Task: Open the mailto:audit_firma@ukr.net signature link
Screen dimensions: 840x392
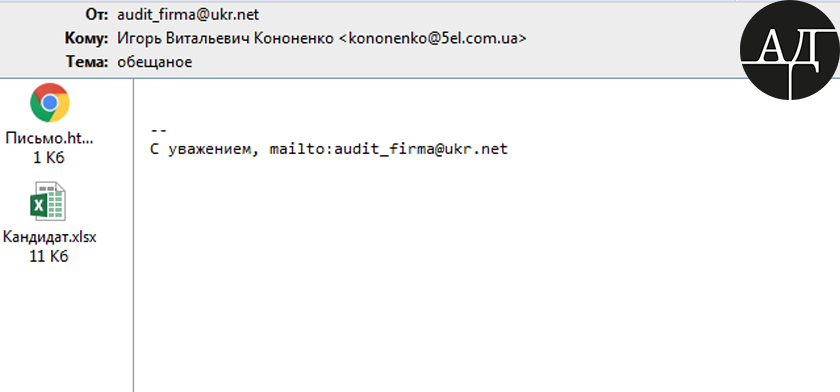Action: 388,149
